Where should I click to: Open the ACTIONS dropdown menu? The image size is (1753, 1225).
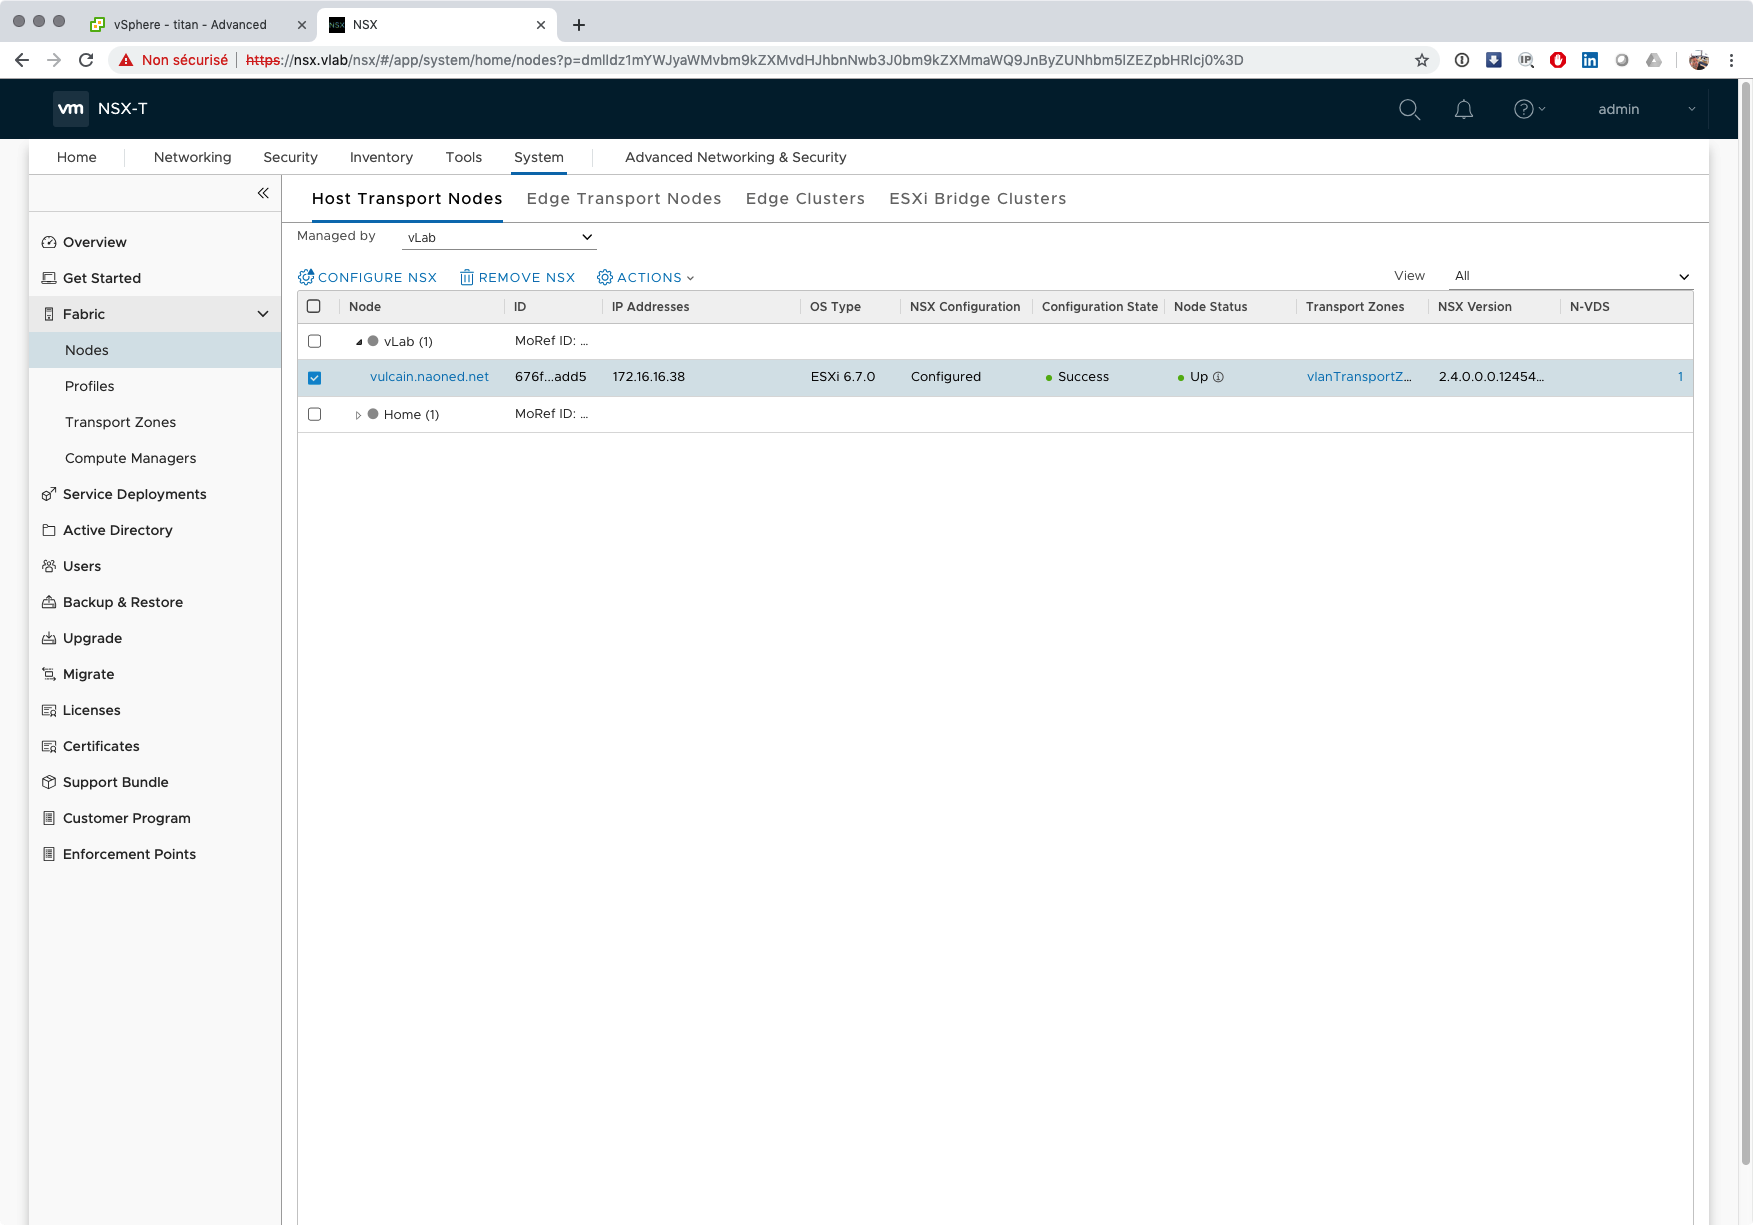(x=646, y=277)
